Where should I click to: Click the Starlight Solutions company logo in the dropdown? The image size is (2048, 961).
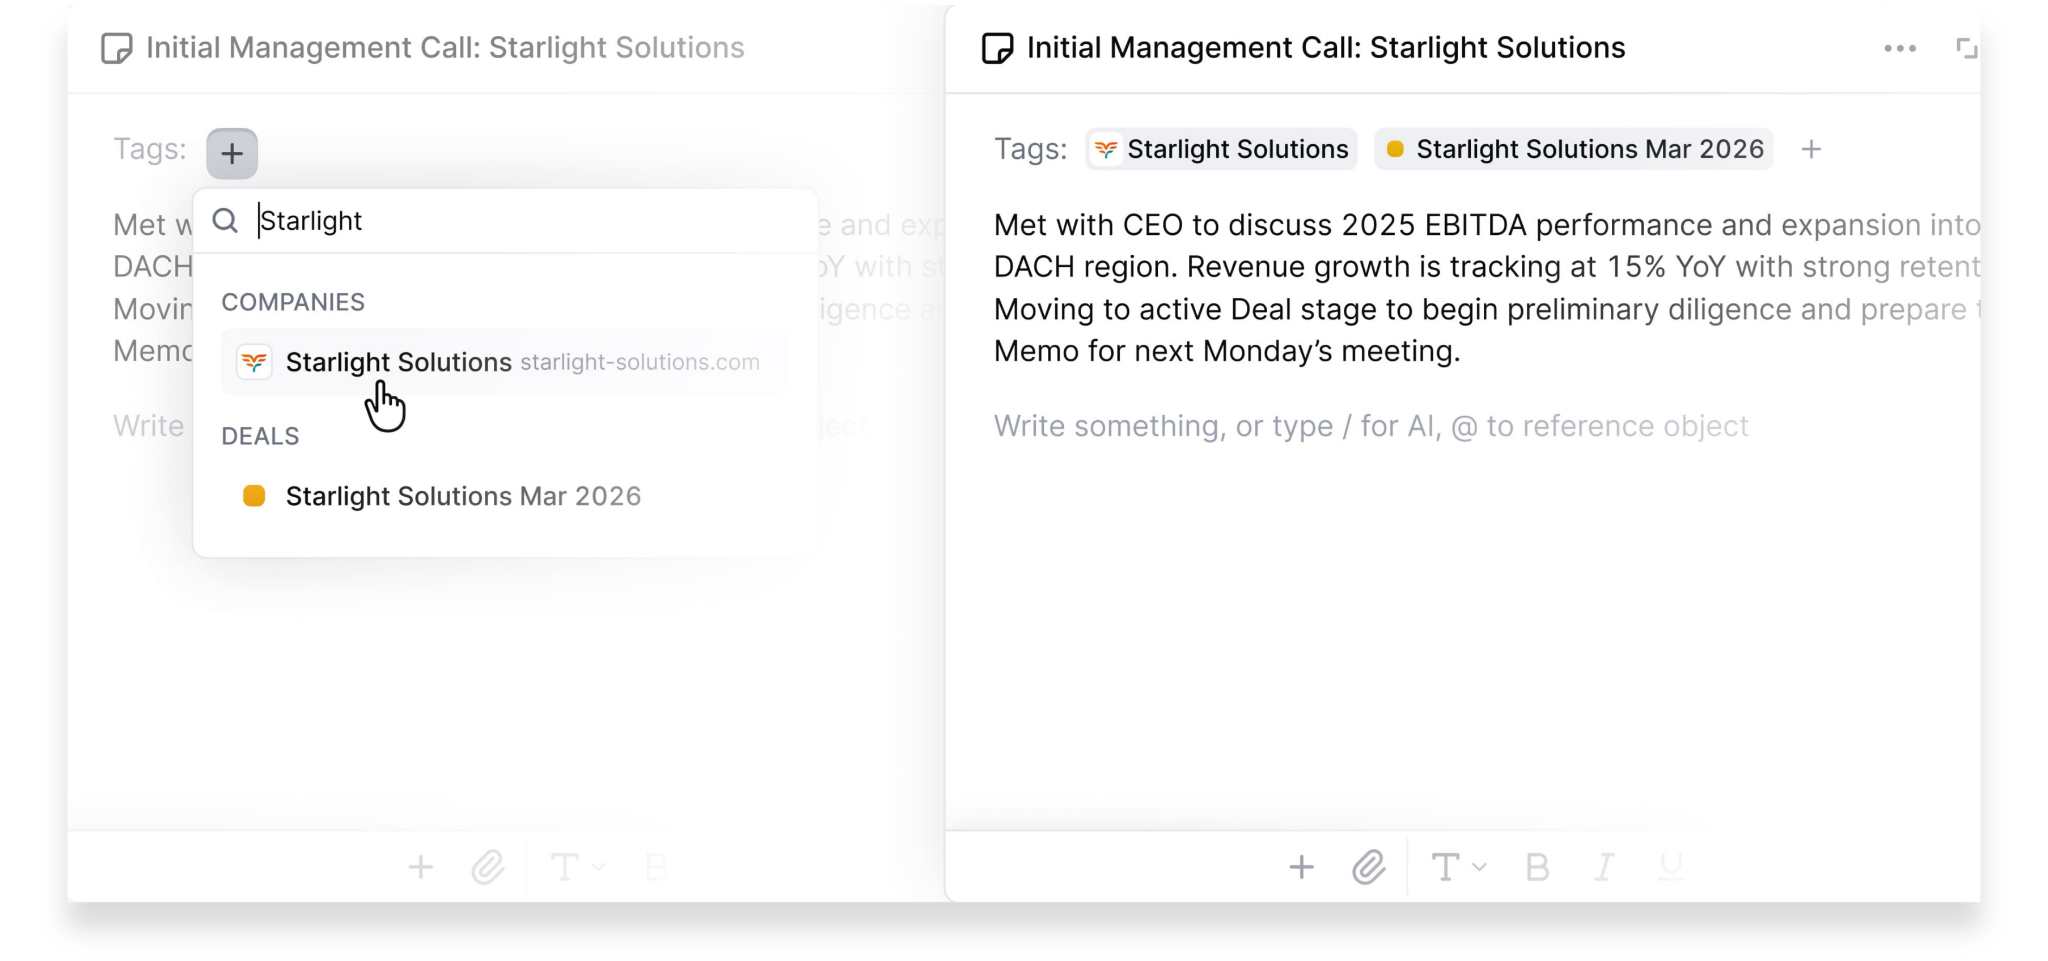[x=255, y=362]
